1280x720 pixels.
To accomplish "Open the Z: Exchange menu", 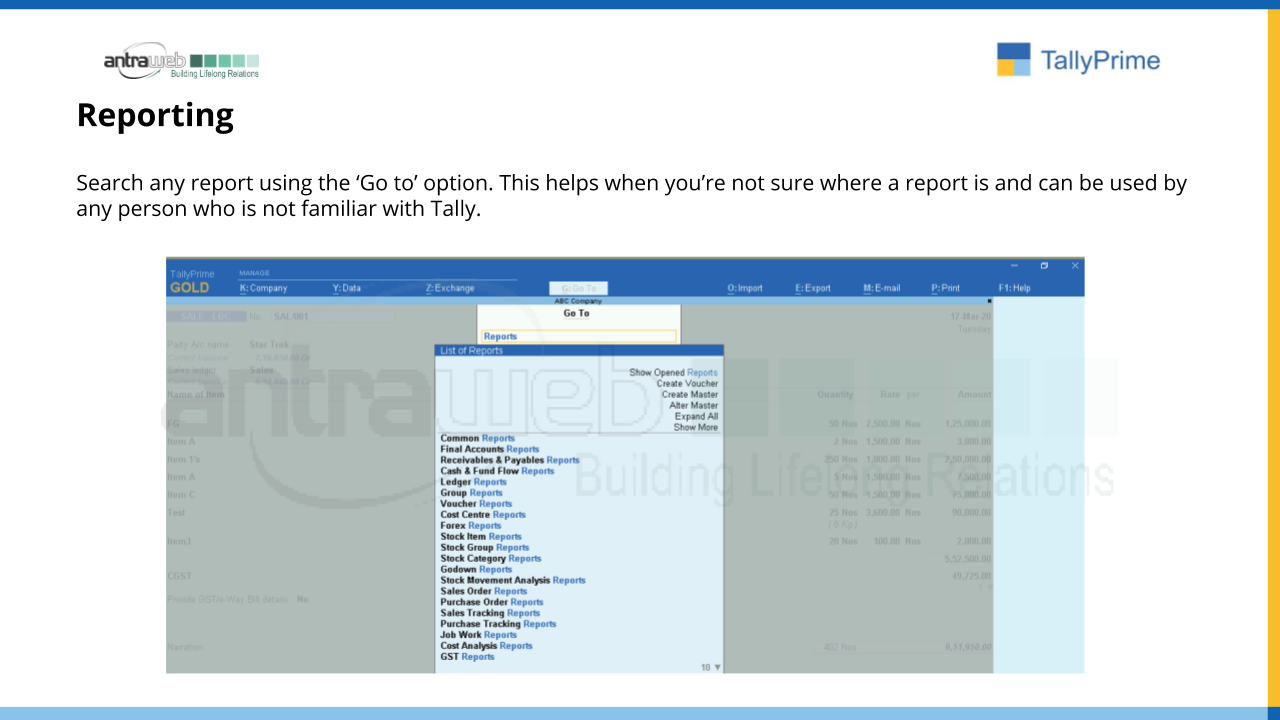I will [x=450, y=288].
